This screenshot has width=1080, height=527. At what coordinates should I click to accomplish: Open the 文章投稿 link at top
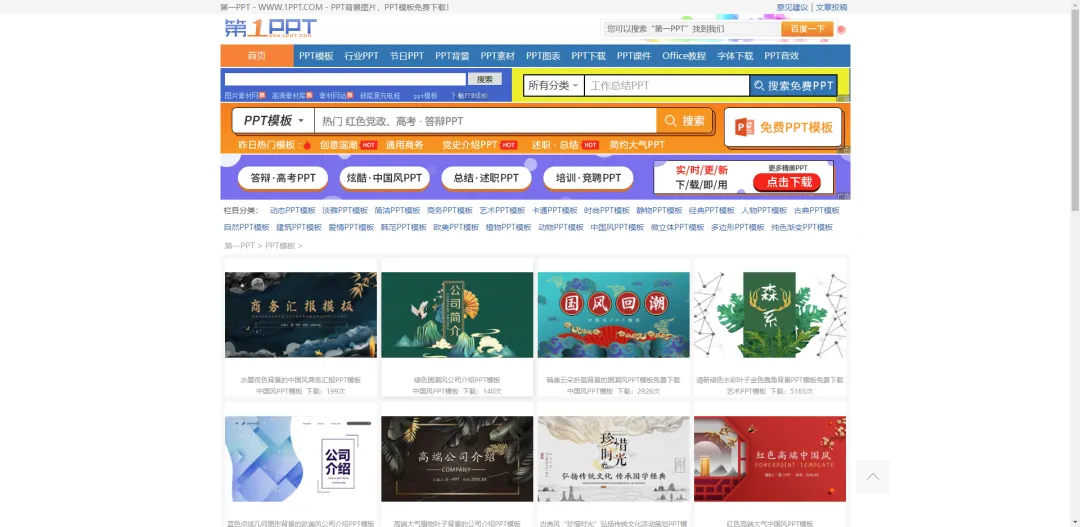click(x=831, y=8)
